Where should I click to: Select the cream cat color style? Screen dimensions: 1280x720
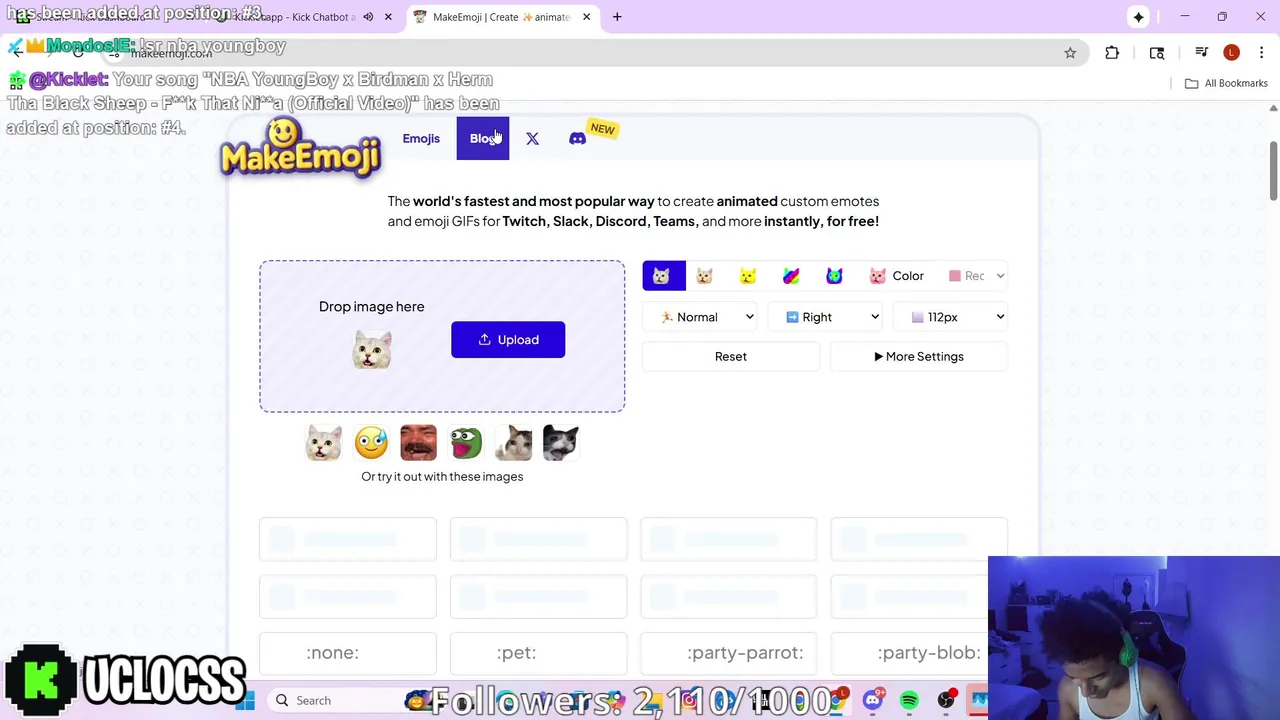coord(705,276)
